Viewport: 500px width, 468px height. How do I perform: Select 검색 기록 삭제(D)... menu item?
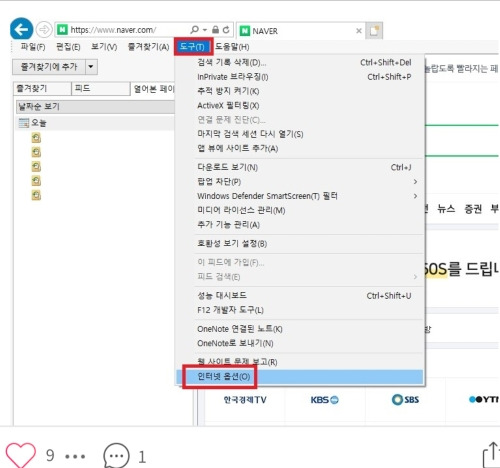pos(300,62)
